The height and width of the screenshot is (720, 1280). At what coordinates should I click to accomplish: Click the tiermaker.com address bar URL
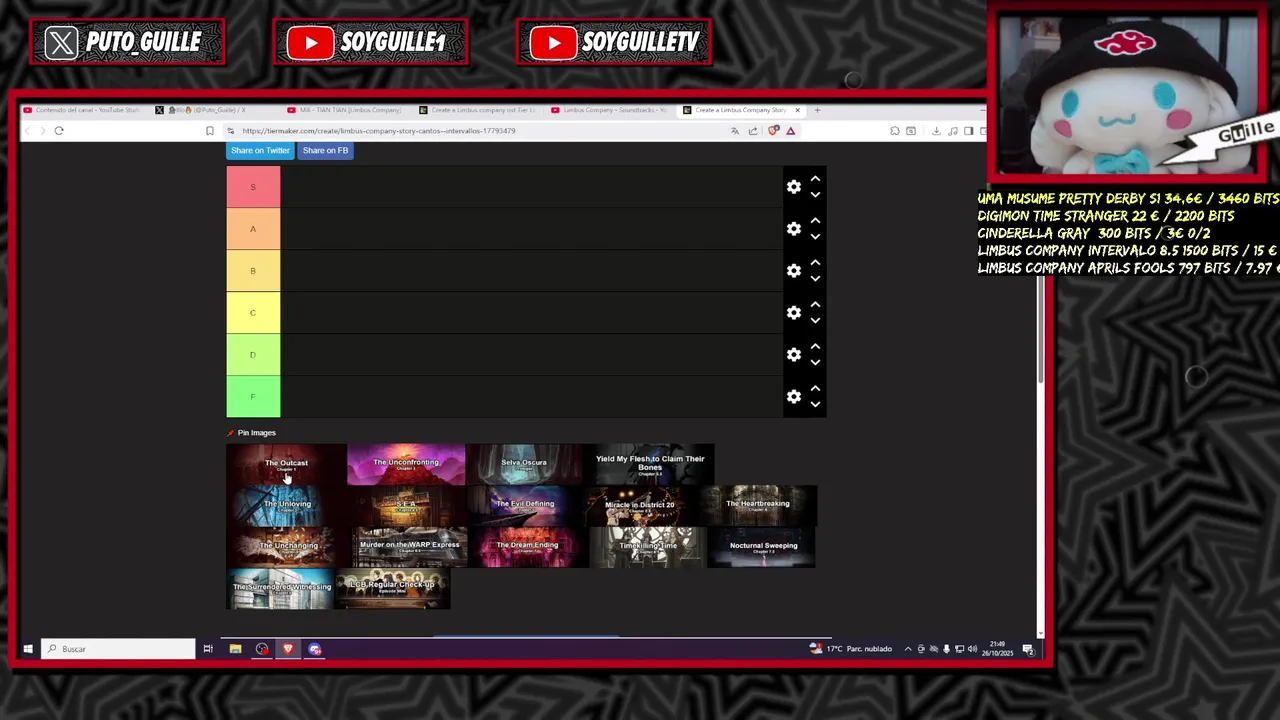pos(378,131)
